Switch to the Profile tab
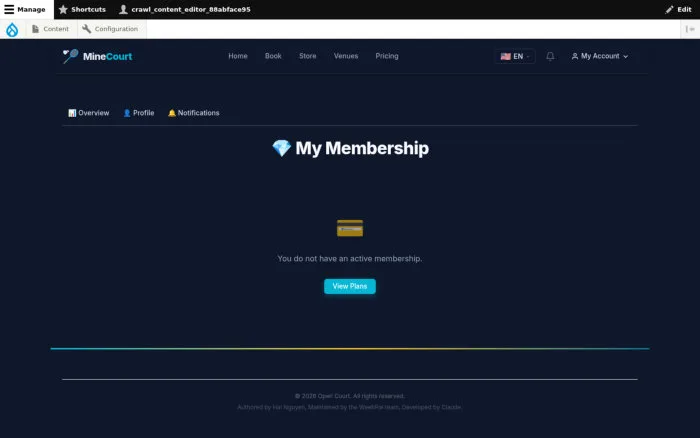The height and width of the screenshot is (438, 700). click(138, 113)
